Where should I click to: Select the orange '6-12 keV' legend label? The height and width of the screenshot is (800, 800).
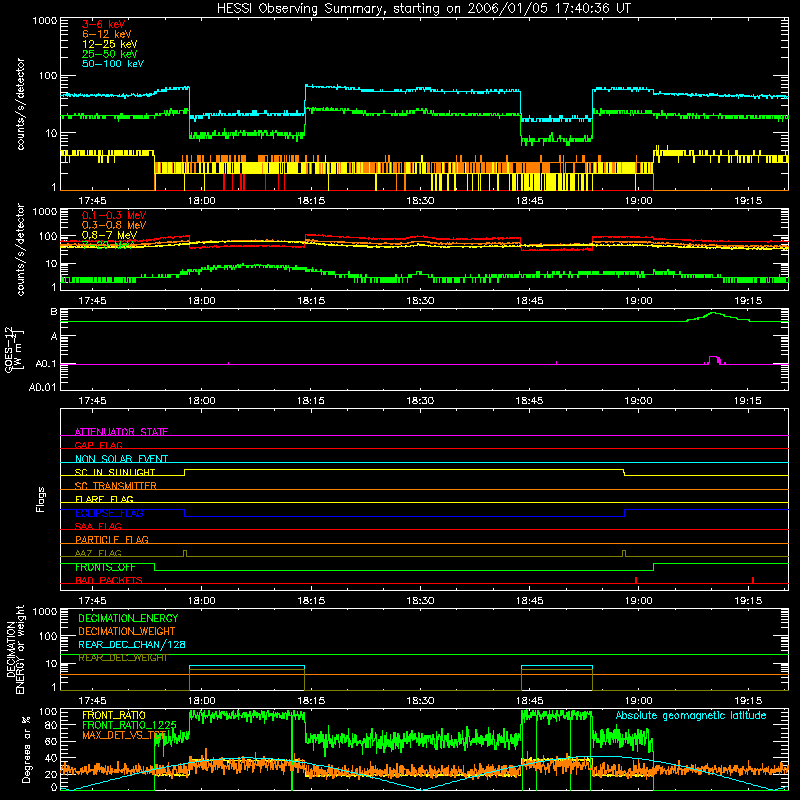click(x=107, y=34)
